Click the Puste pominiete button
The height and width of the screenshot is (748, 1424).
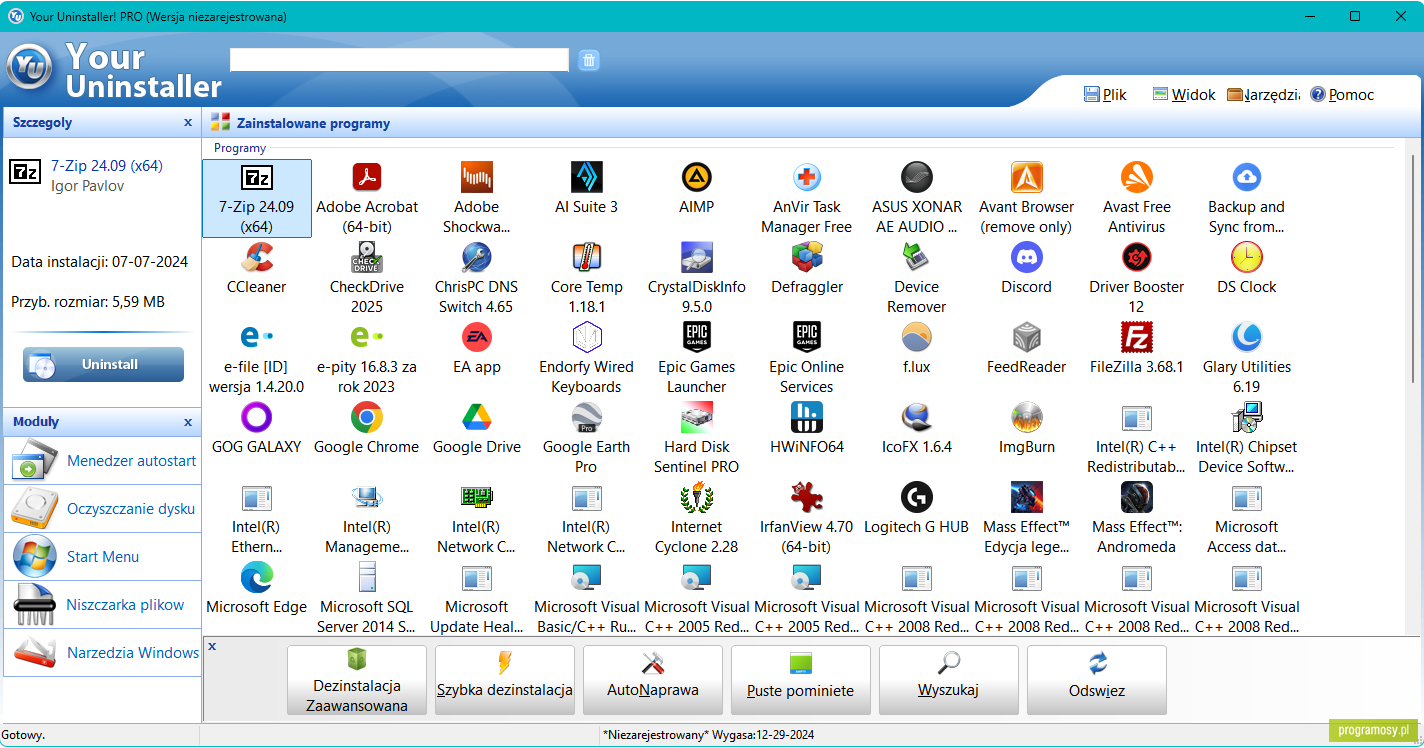click(801, 680)
